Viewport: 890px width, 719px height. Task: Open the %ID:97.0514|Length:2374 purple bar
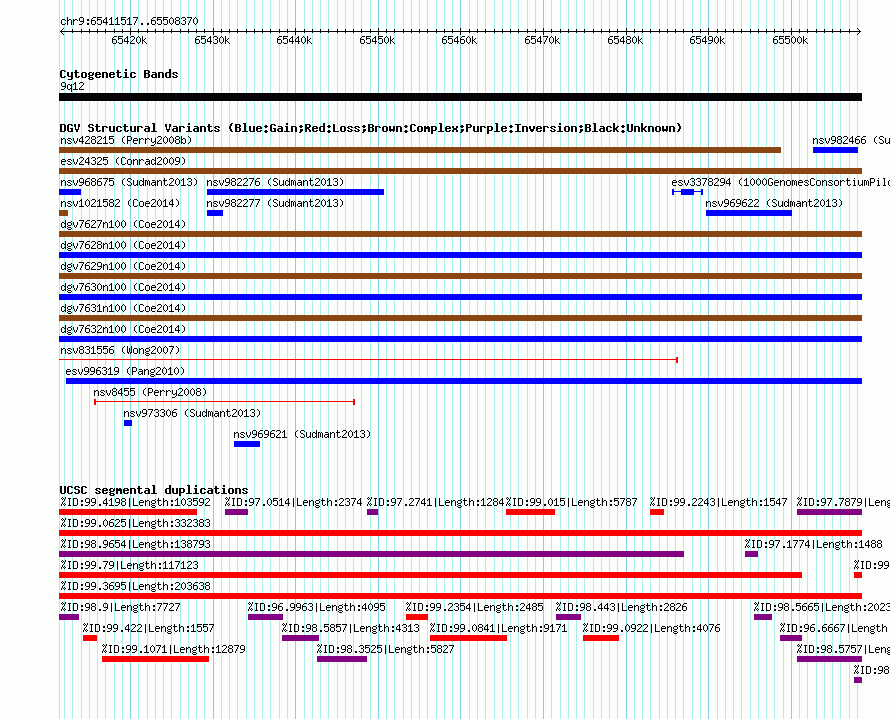pos(236,512)
